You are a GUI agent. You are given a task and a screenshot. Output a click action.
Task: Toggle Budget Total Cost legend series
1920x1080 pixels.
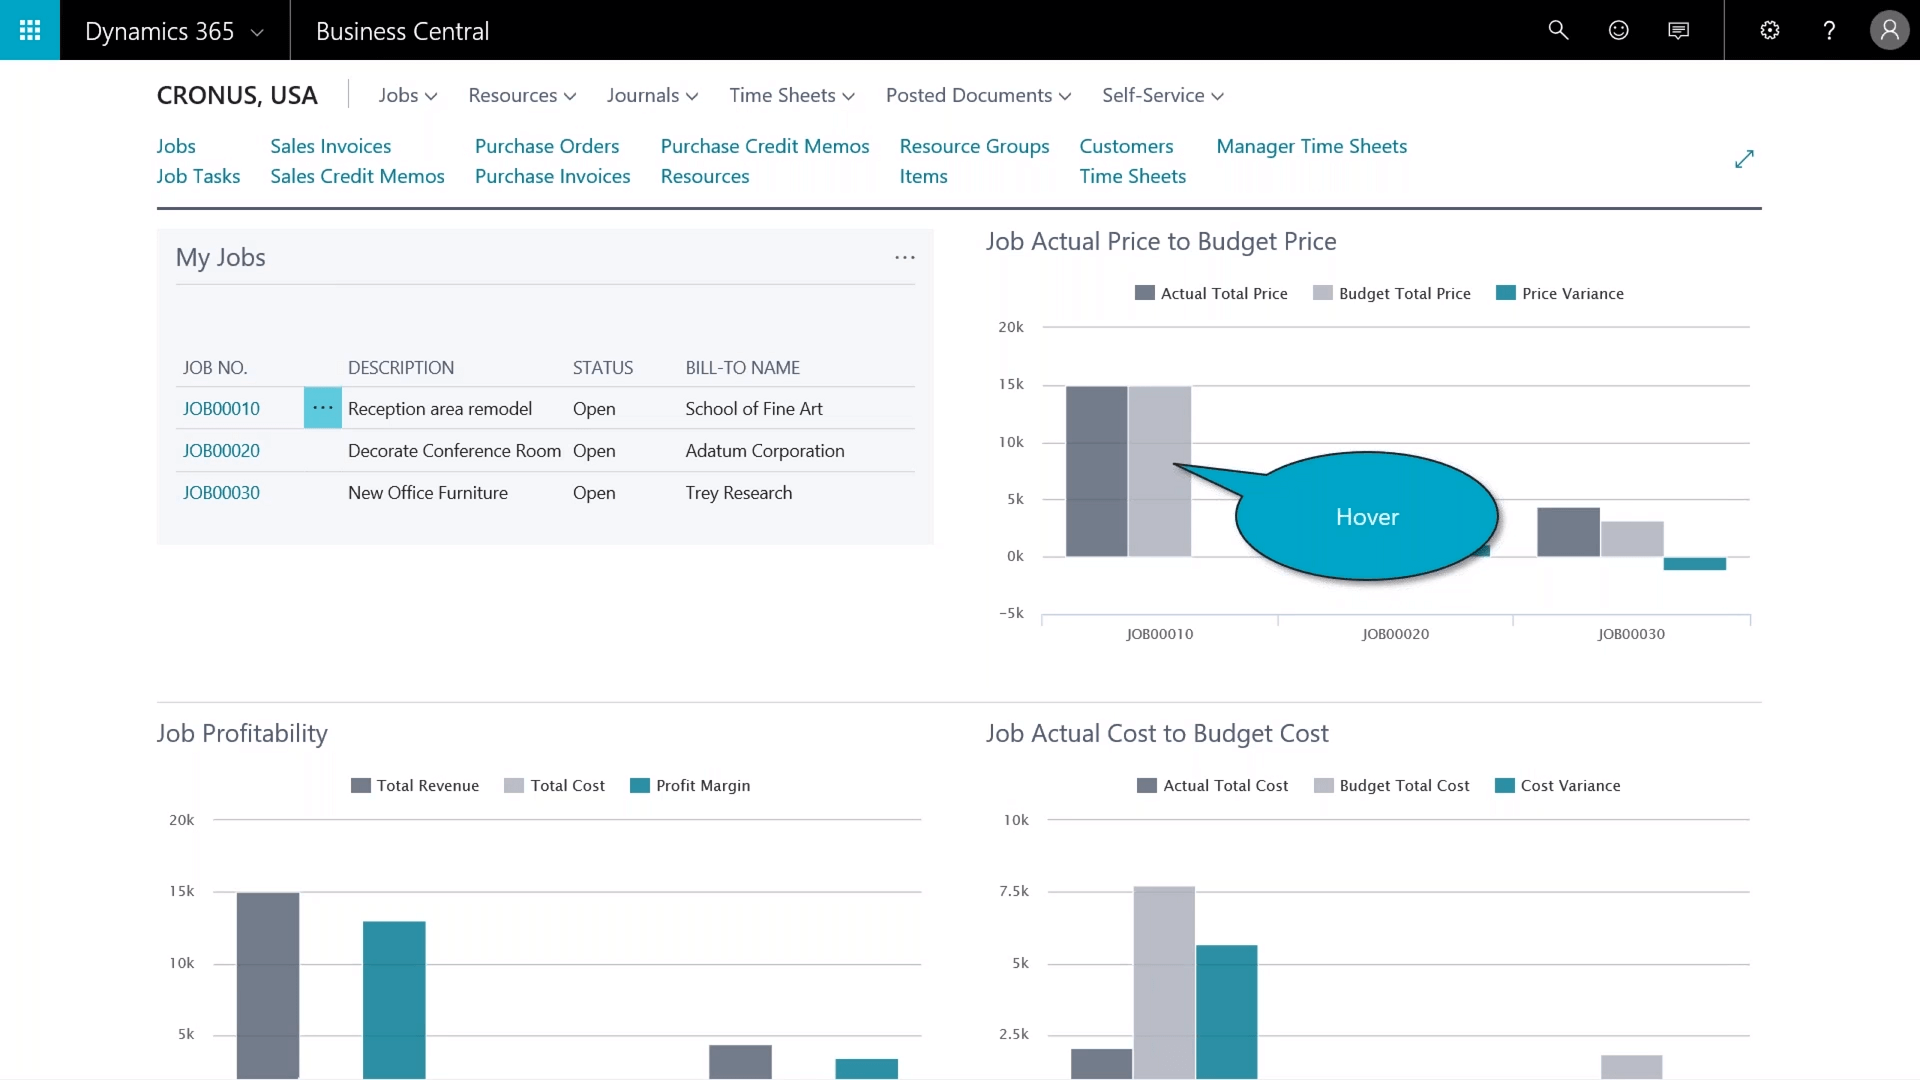[x=1392, y=785]
